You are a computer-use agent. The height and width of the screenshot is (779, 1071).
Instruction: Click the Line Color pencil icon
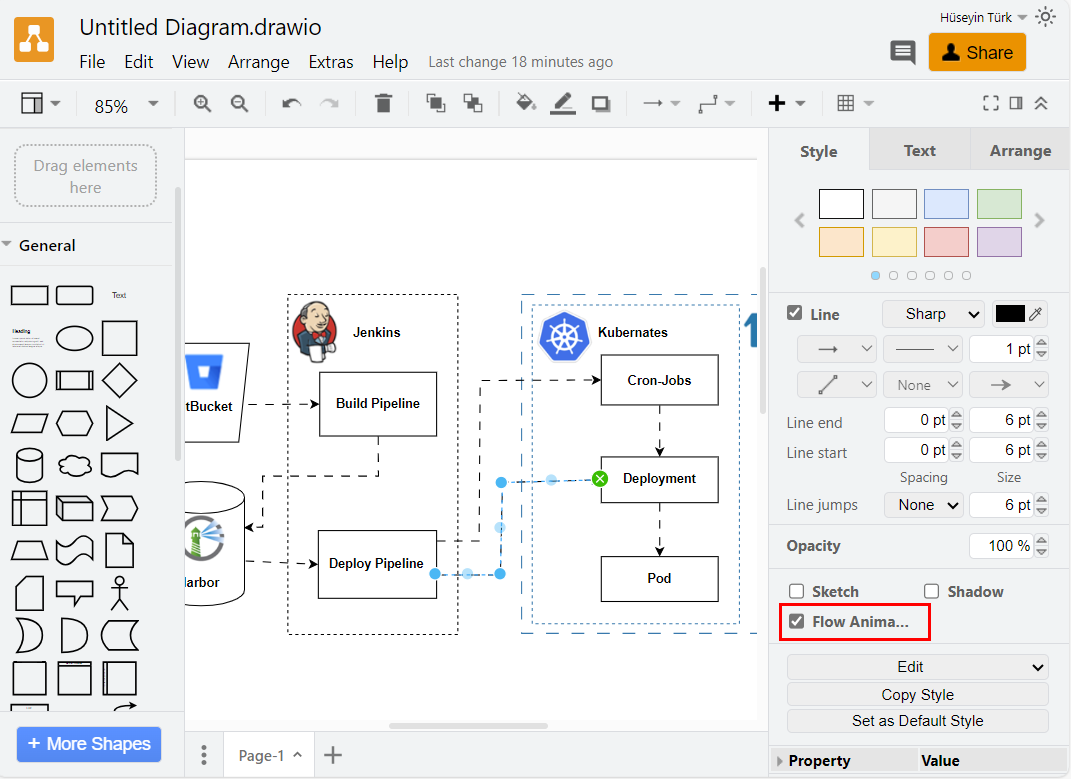pyautogui.click(x=562, y=102)
